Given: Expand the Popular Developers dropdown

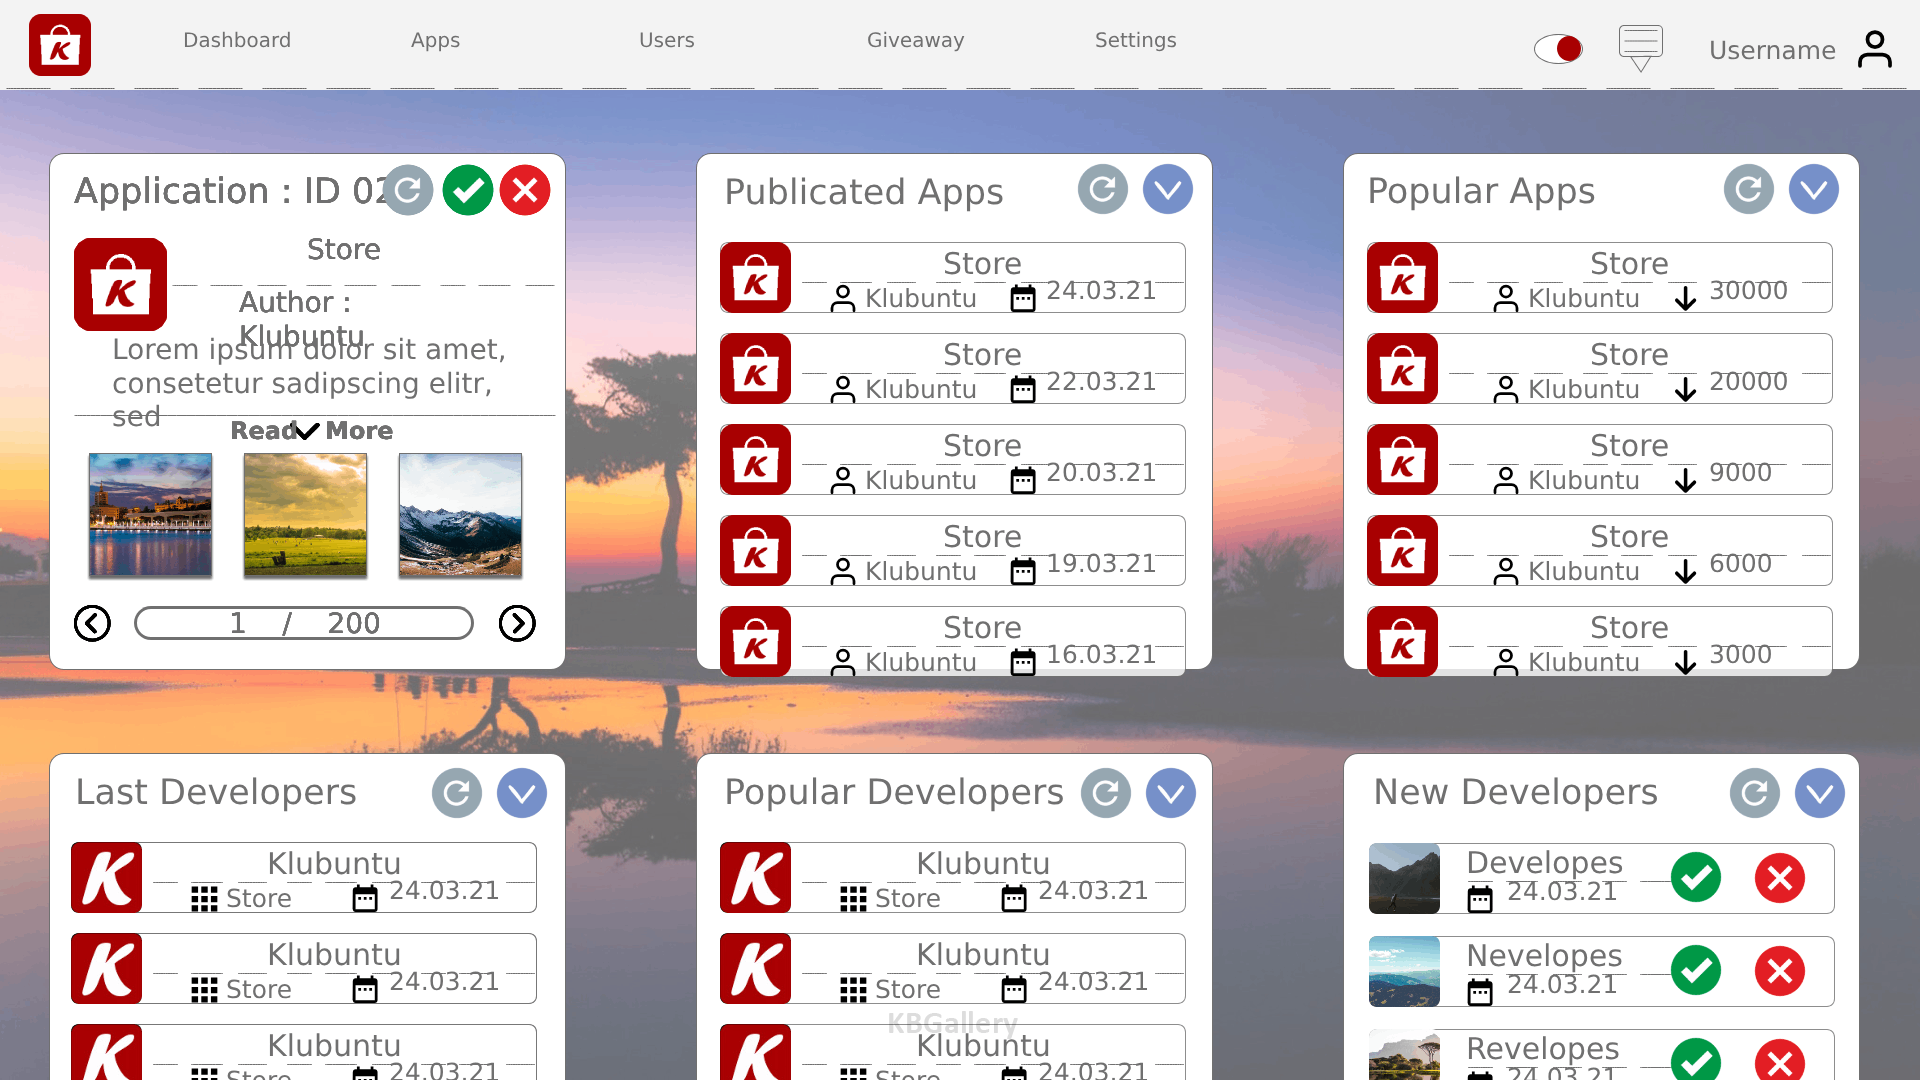Looking at the screenshot, I should point(1171,793).
